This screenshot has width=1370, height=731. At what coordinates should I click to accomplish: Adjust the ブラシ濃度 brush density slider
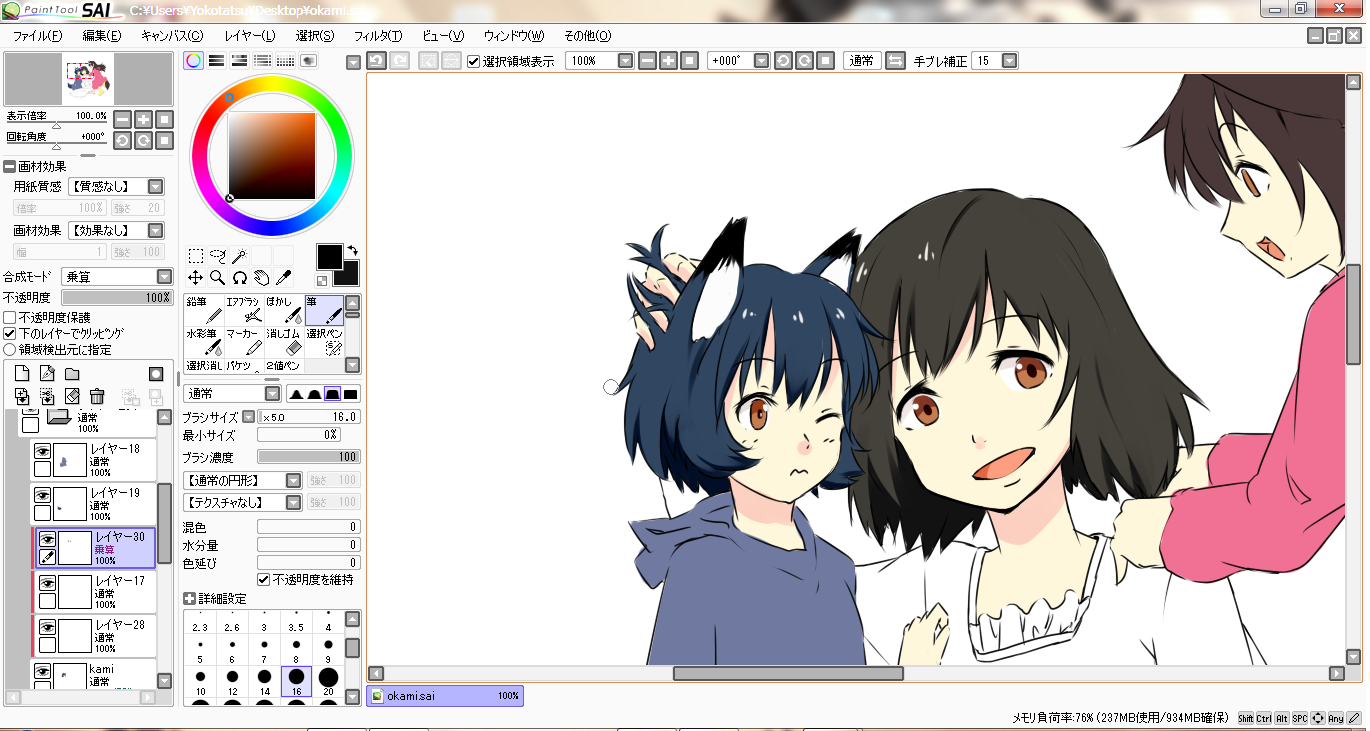pos(309,457)
